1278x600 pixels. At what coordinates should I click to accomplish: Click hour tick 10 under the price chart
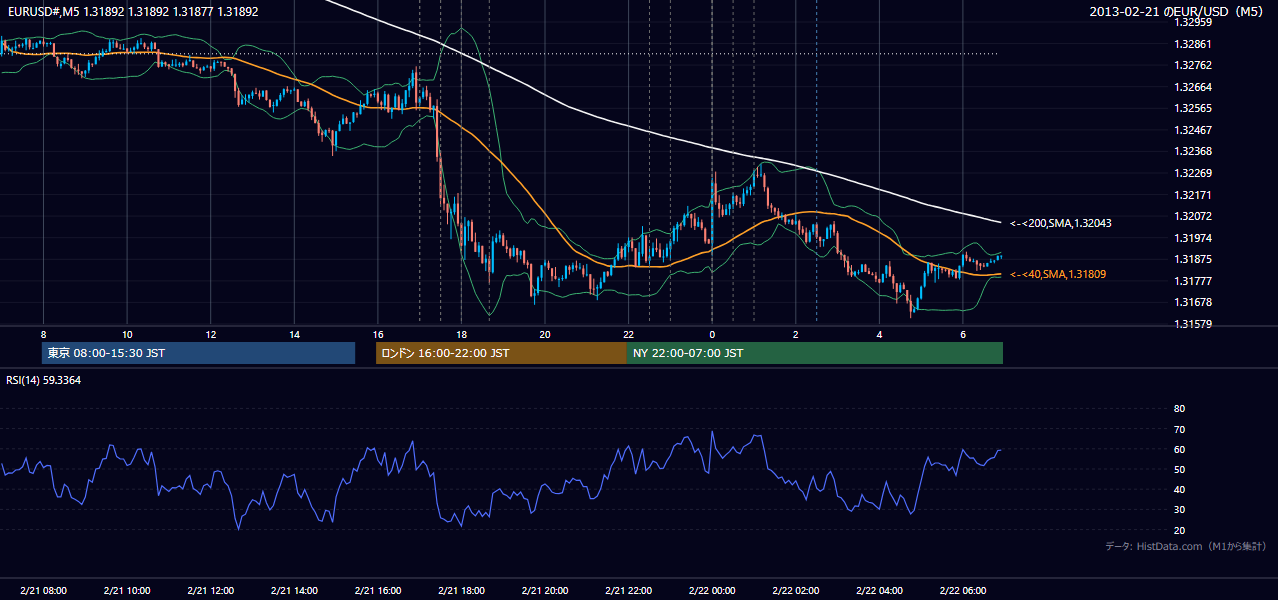coord(127,335)
